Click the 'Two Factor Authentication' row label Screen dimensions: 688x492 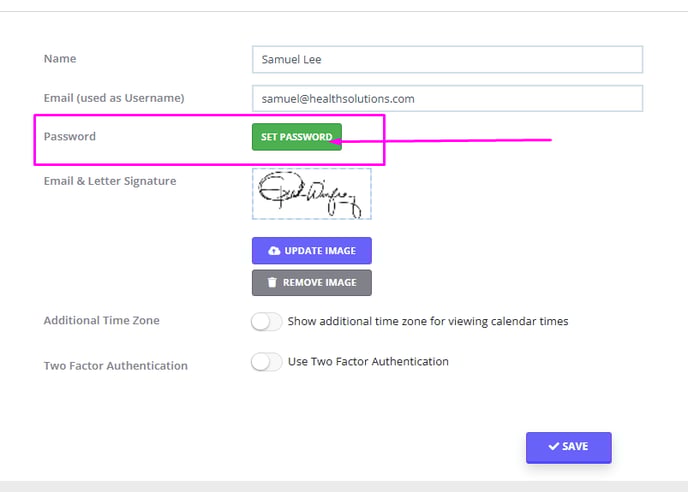tap(116, 366)
